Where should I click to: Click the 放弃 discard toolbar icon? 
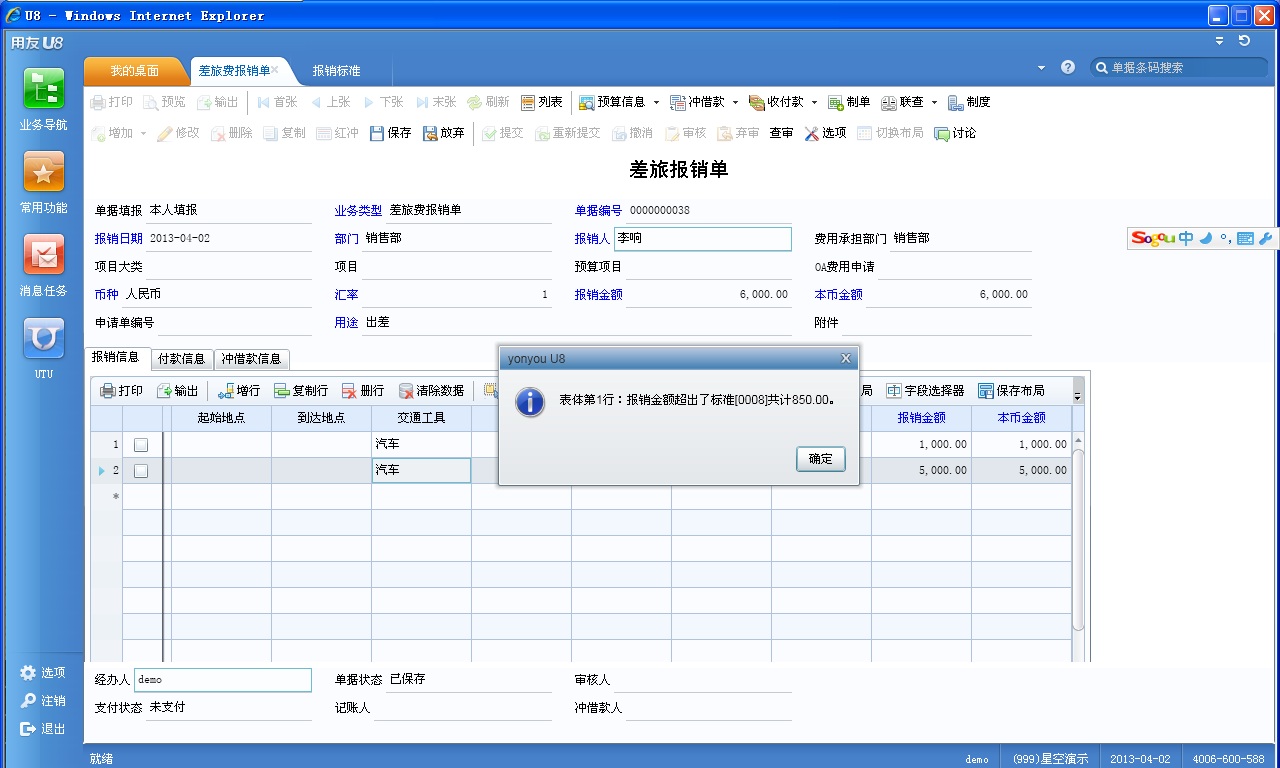pos(430,133)
